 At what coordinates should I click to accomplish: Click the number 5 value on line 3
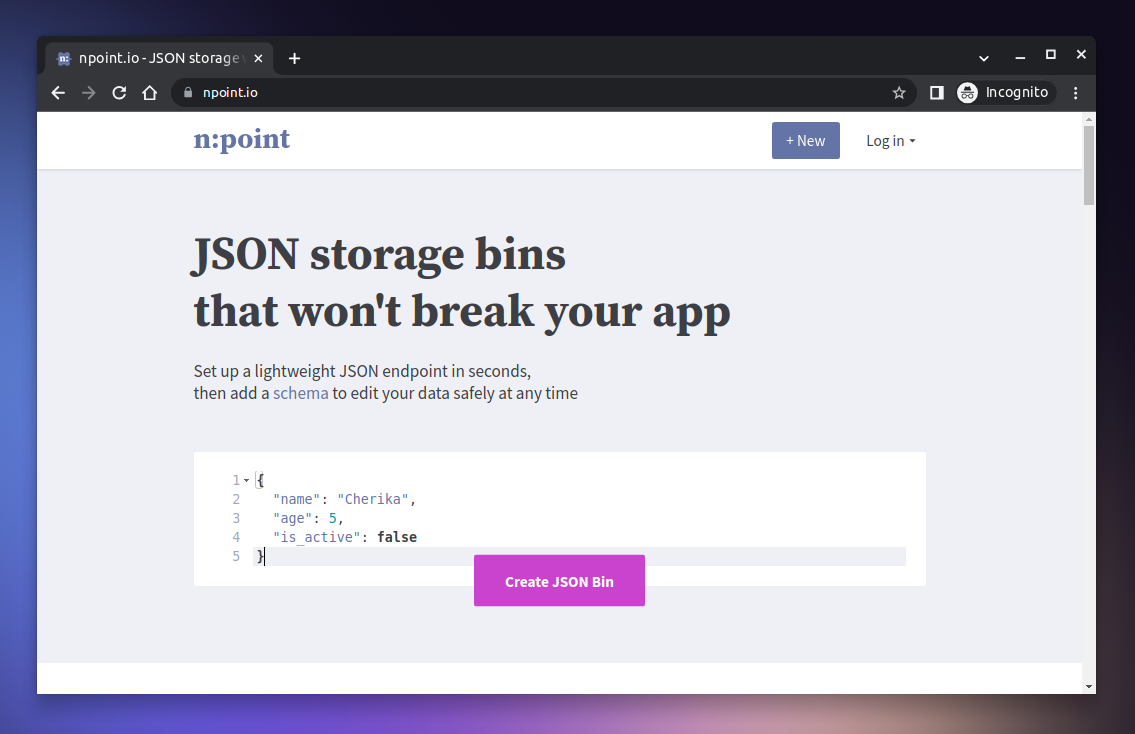click(333, 518)
